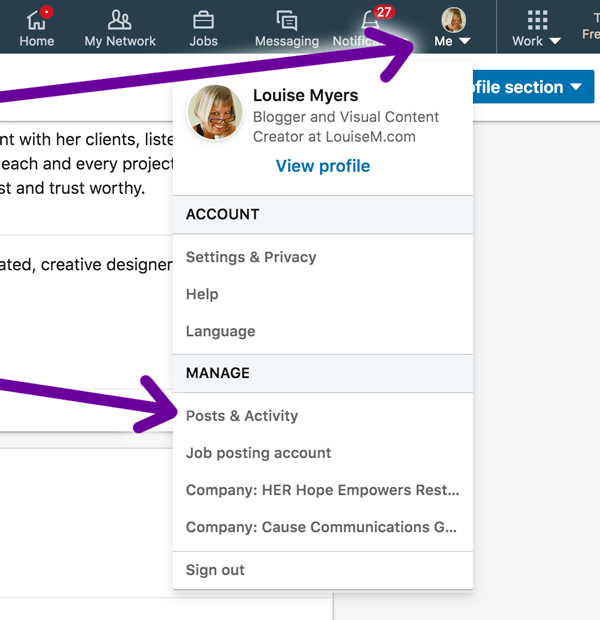Click the MANAGE section header
Image resolution: width=600 pixels, height=620 pixels.
click(323, 373)
